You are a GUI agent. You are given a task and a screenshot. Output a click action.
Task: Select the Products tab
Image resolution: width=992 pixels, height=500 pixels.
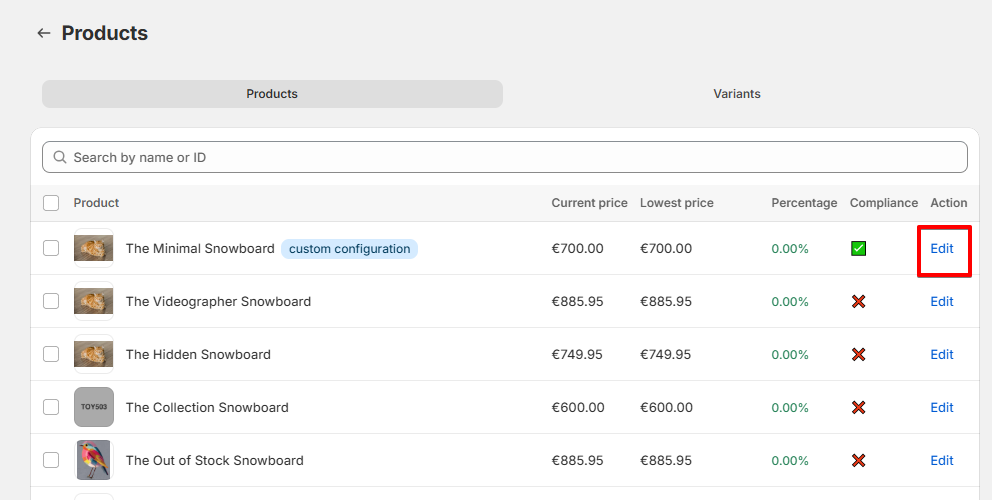272,94
